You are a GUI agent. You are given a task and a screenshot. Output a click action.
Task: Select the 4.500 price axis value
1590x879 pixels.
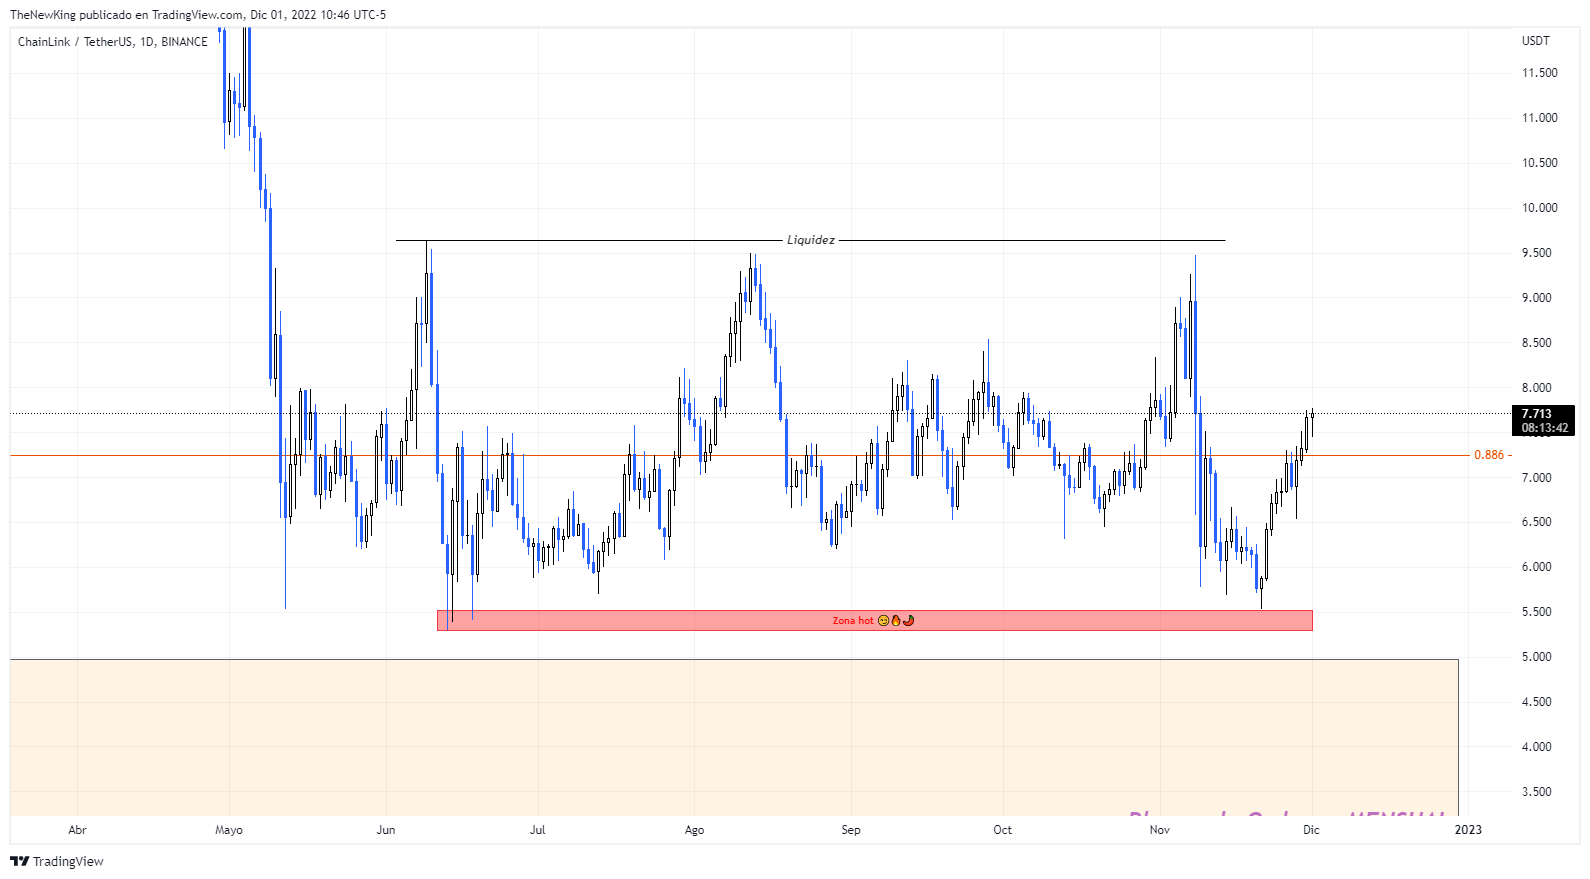tap(1536, 702)
